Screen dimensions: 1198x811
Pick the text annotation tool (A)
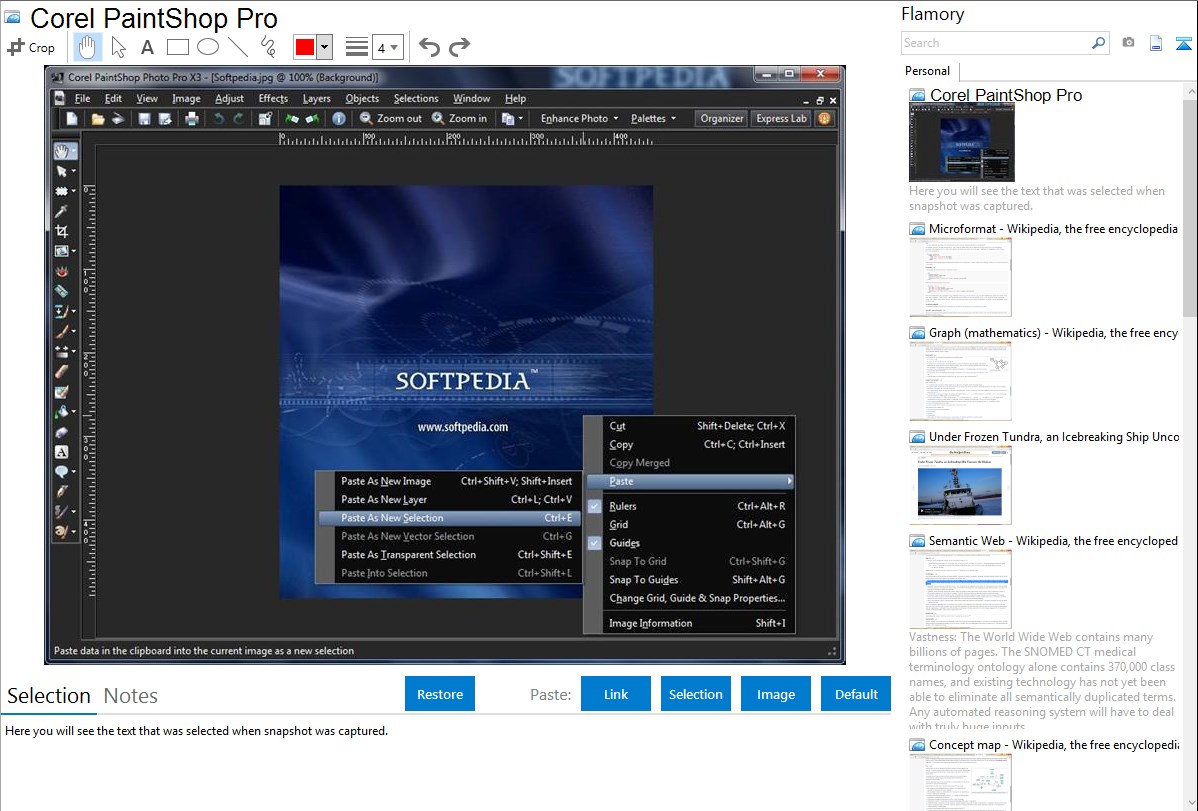pyautogui.click(x=147, y=47)
